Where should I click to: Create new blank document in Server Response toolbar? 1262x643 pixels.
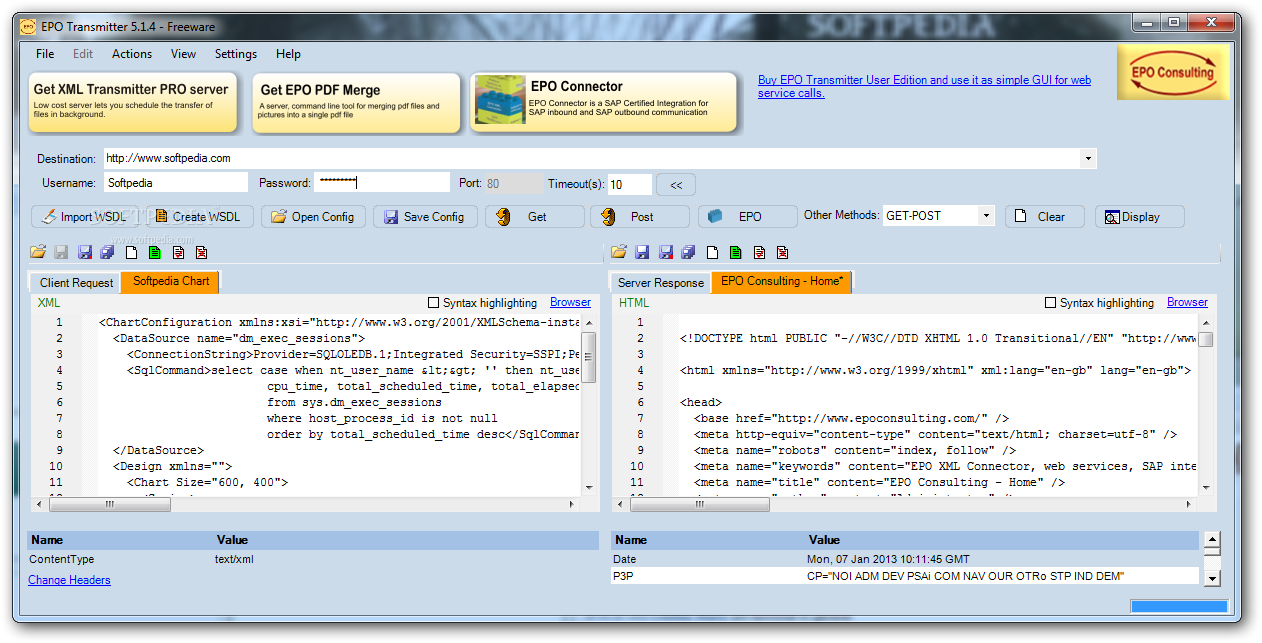[x=712, y=252]
